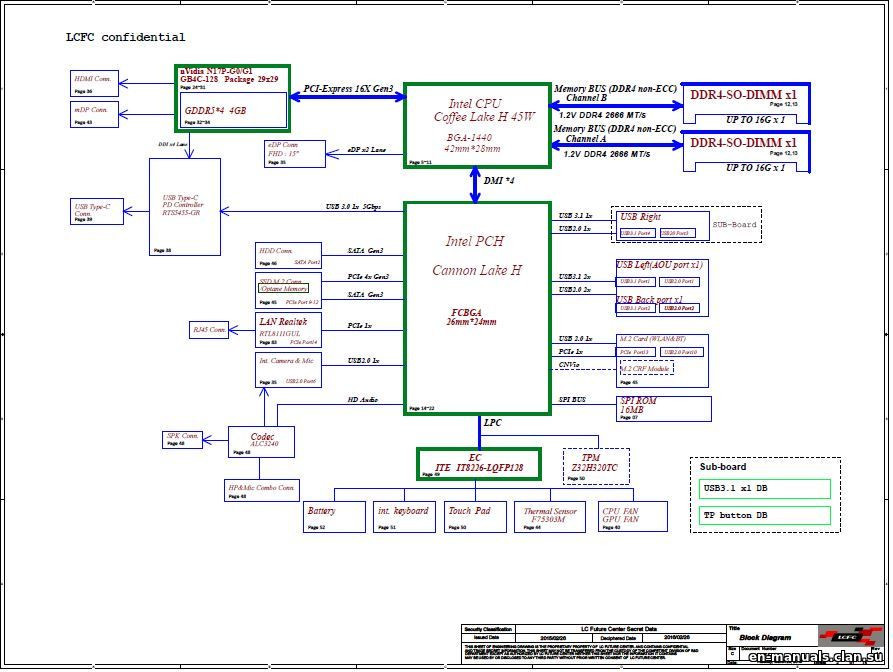Toggle the SUB-Board dashed region

[735, 225]
